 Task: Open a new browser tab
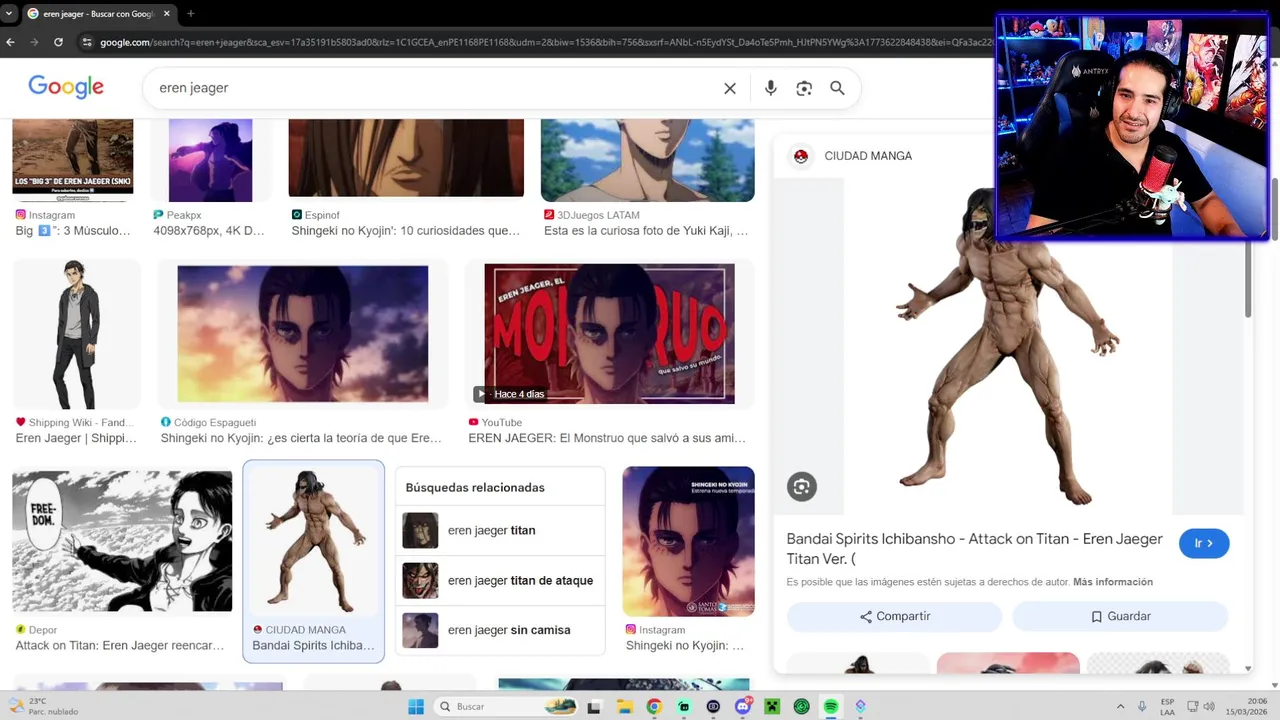tap(190, 13)
